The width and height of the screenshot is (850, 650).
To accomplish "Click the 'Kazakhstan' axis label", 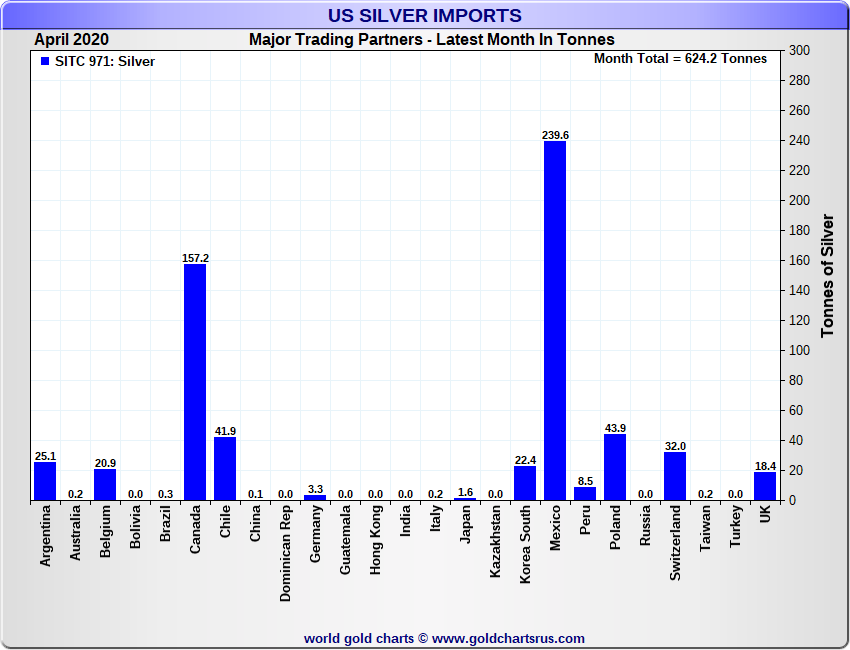I will 495,541.
